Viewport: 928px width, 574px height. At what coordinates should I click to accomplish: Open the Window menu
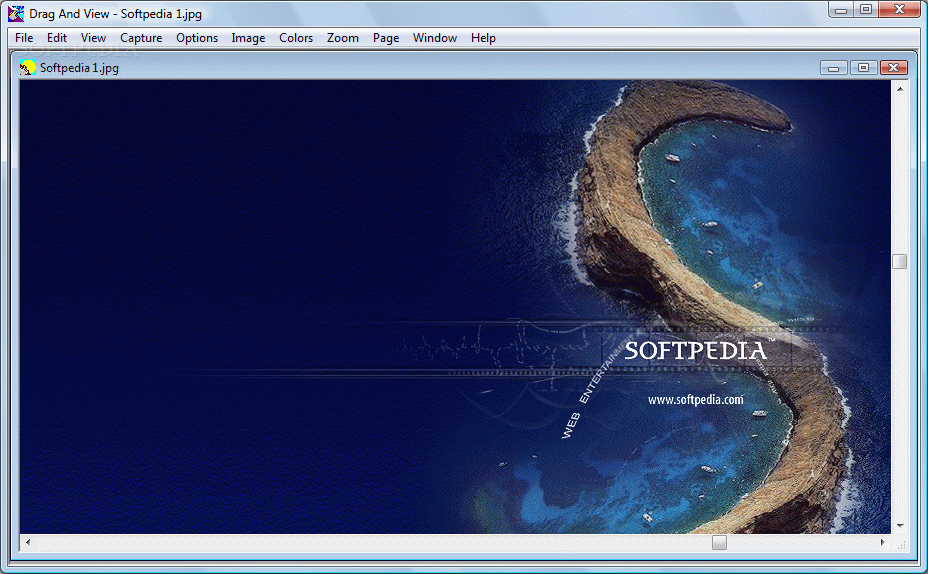pyautogui.click(x=435, y=38)
